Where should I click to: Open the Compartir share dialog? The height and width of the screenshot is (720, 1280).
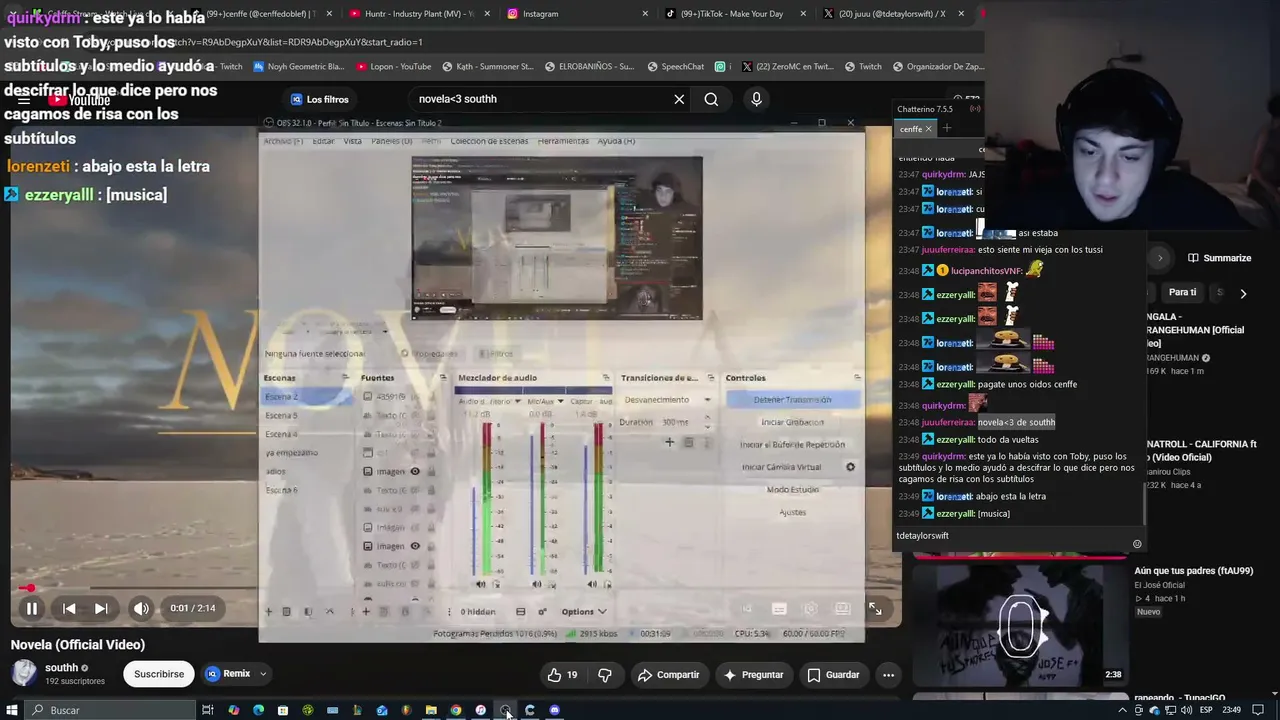coord(668,675)
